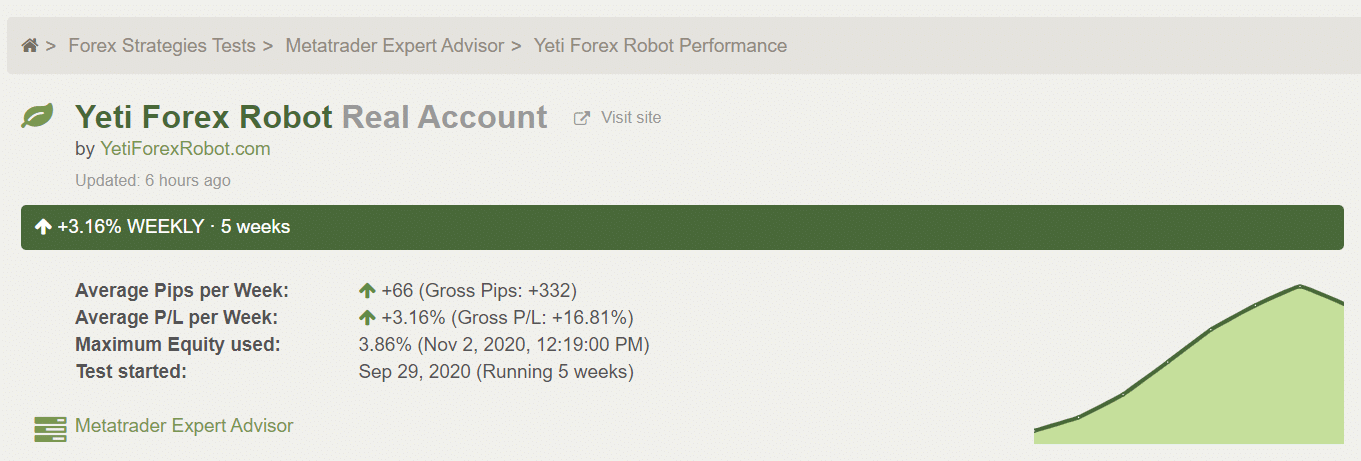This screenshot has width=1361, height=461.
Task: Click green arrow next to +66 pips
Action: [367, 291]
